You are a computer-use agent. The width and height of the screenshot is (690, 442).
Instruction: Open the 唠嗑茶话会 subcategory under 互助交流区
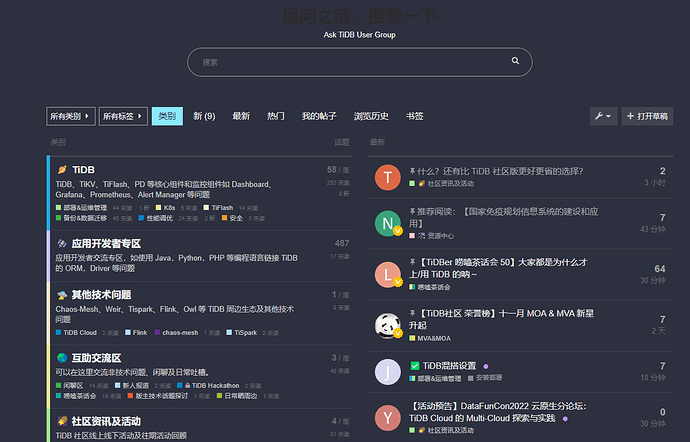[76, 396]
